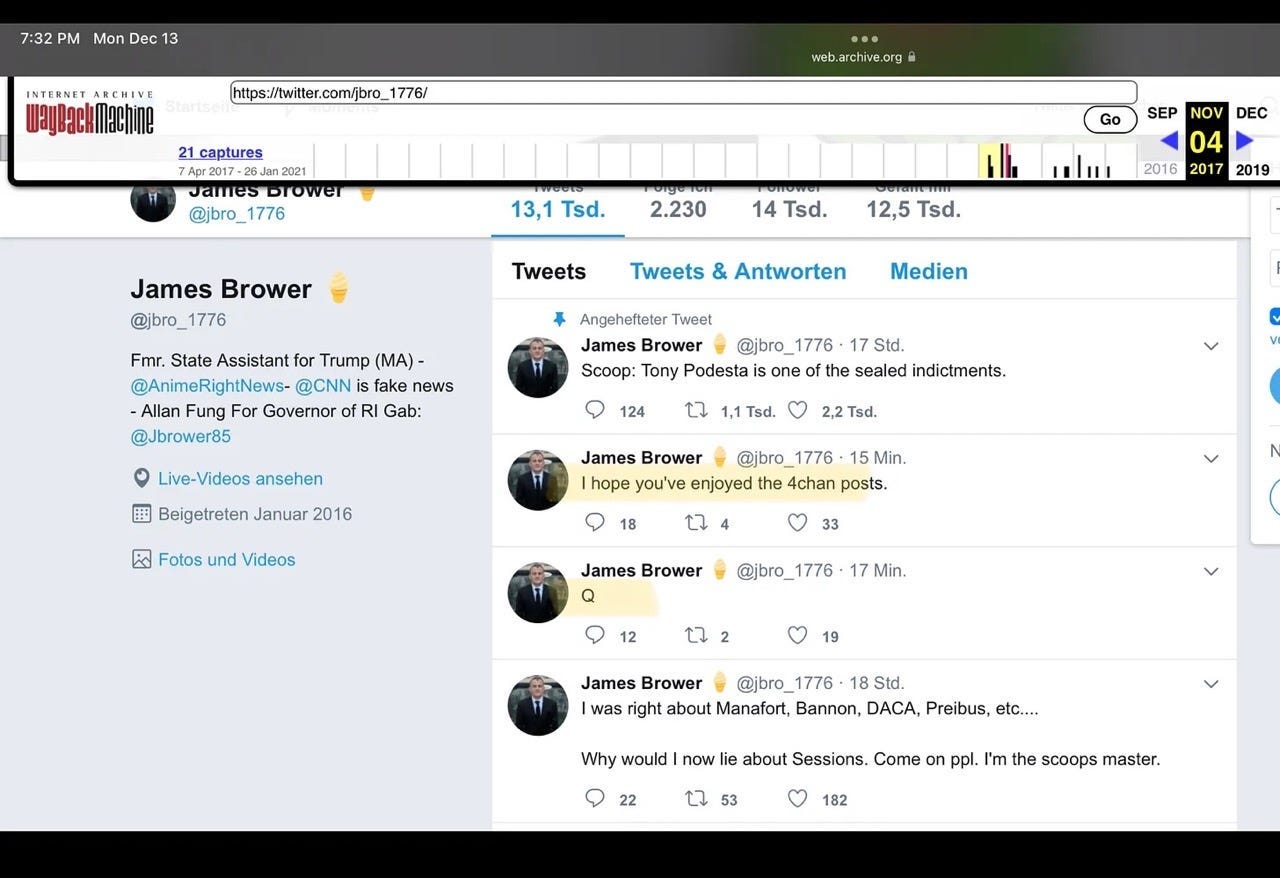Click highlighted capture bars in timeline
The width and height of the screenshot is (1280, 878).
[x=998, y=161]
